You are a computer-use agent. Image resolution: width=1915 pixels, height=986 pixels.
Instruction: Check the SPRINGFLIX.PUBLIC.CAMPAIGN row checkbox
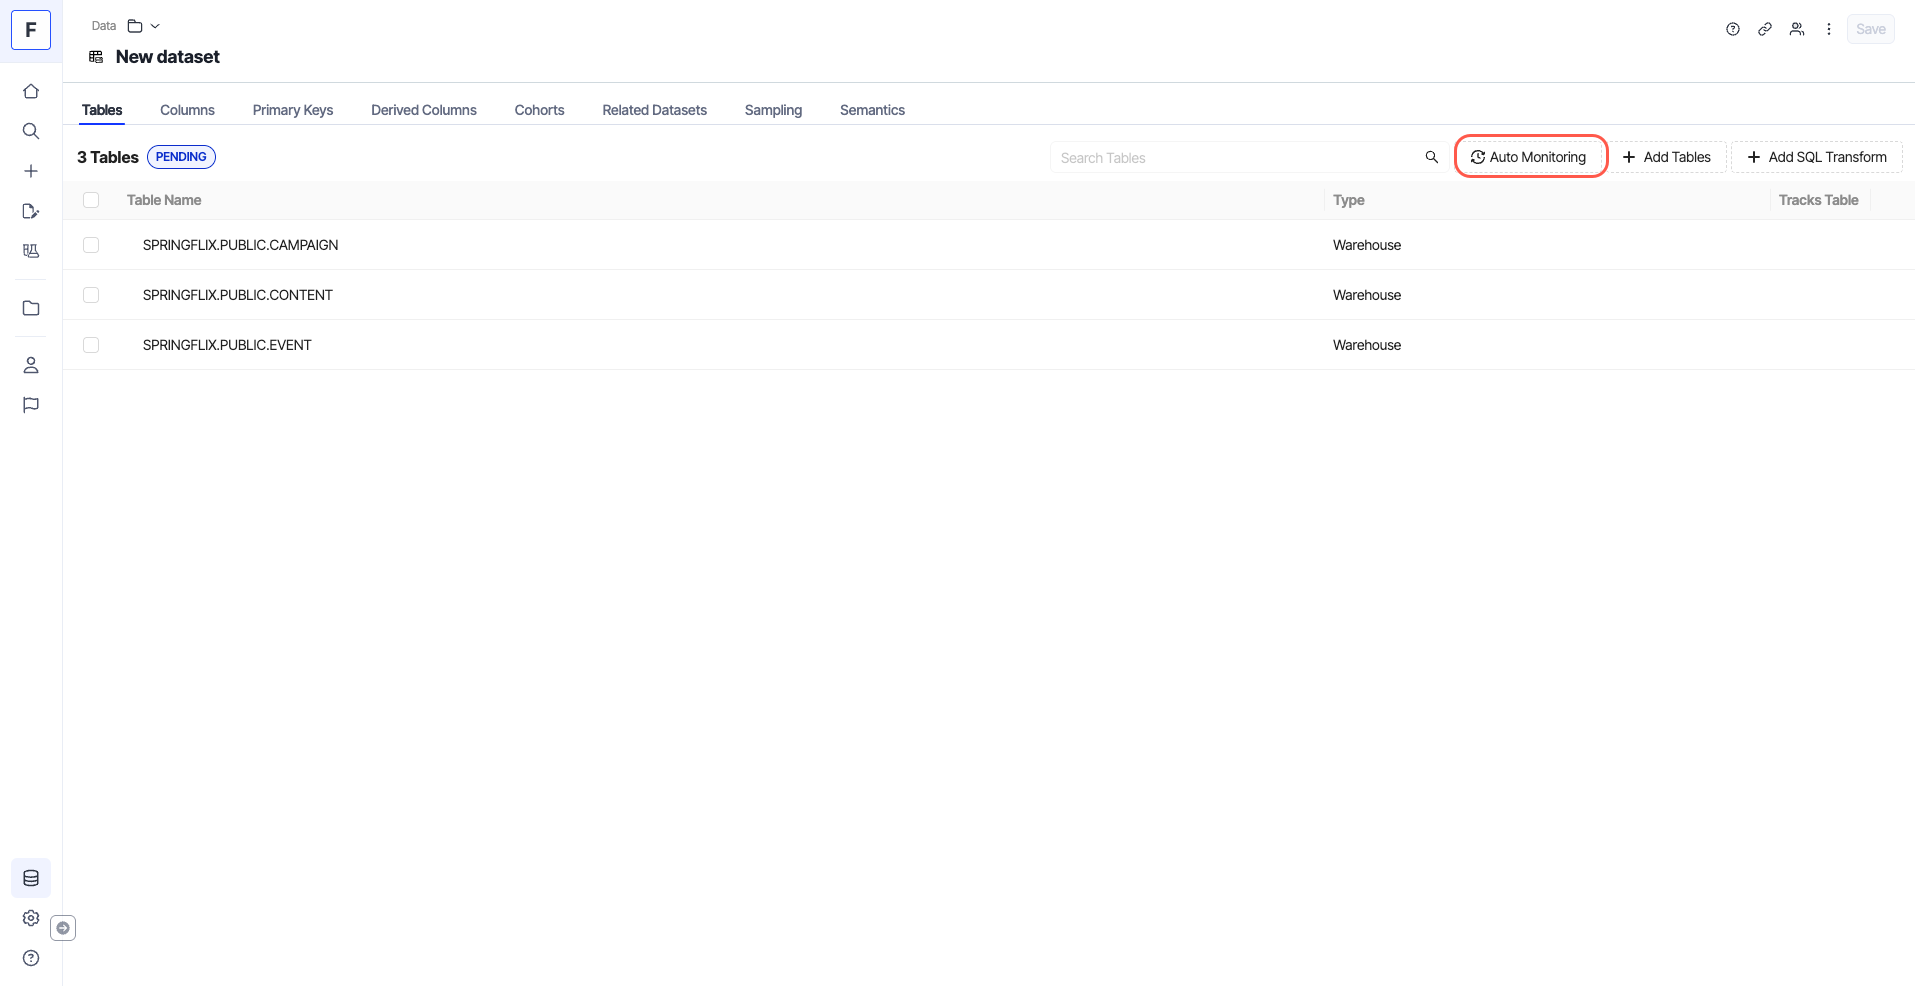pyautogui.click(x=91, y=245)
